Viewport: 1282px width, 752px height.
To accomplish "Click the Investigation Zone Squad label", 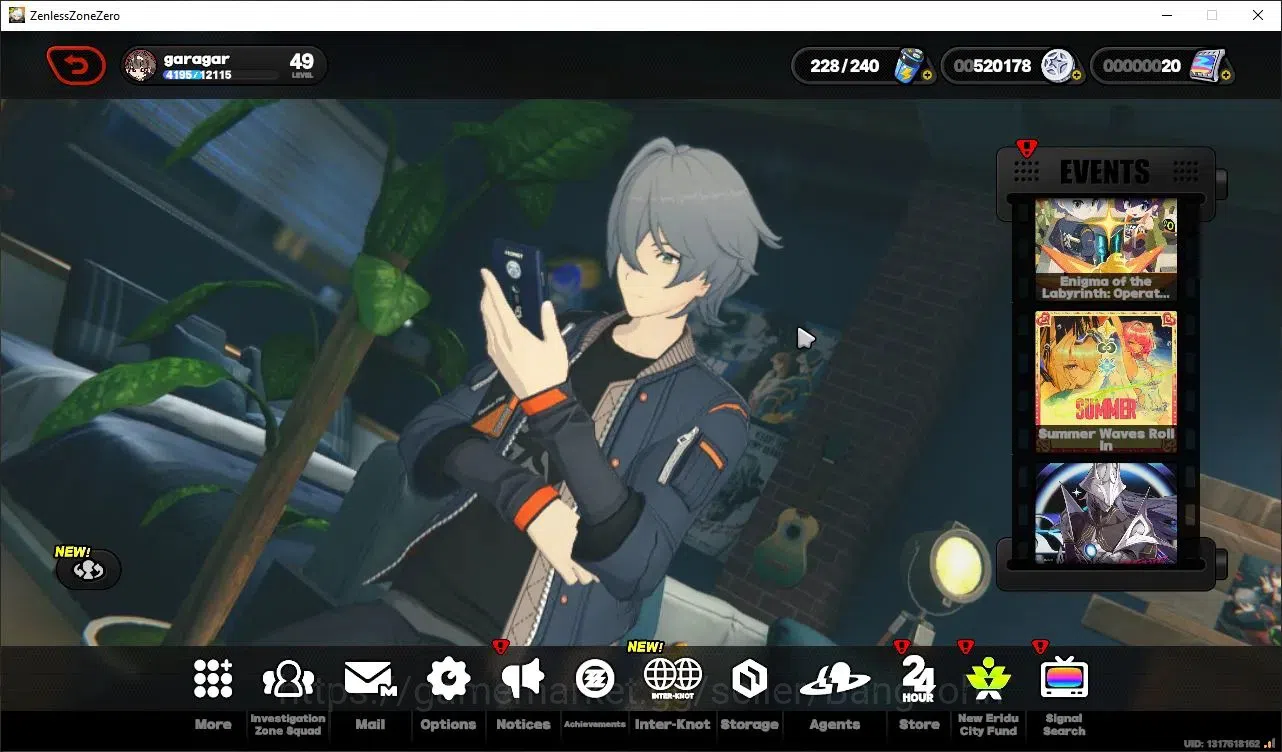I will [x=288, y=724].
